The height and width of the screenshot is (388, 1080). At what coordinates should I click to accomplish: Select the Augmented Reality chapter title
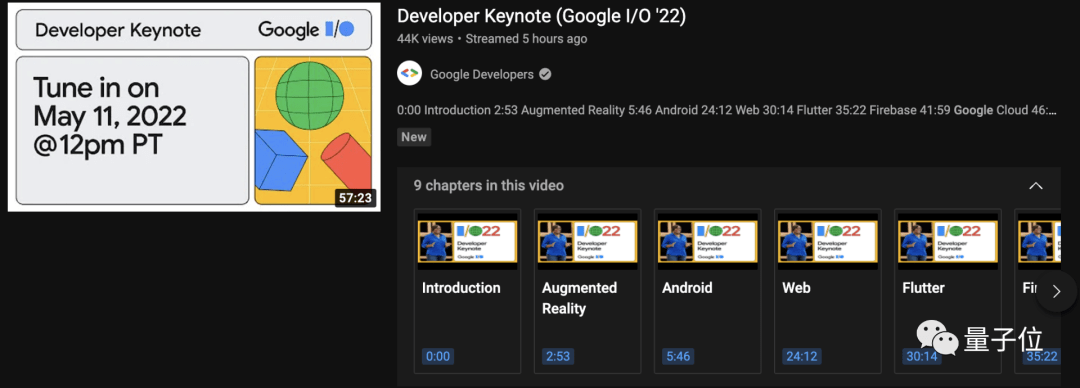coord(579,298)
